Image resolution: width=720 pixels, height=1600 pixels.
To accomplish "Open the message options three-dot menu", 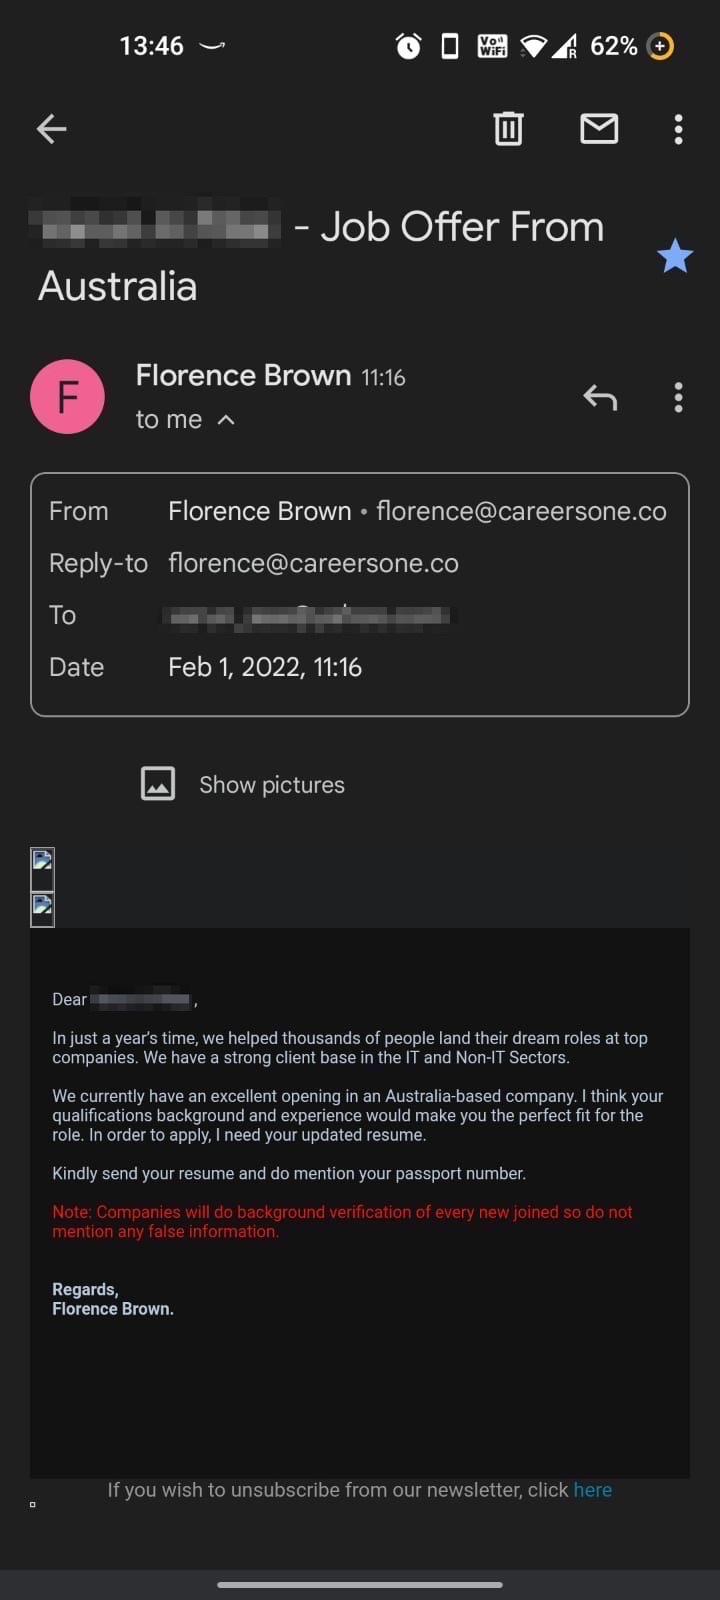I will [679, 398].
